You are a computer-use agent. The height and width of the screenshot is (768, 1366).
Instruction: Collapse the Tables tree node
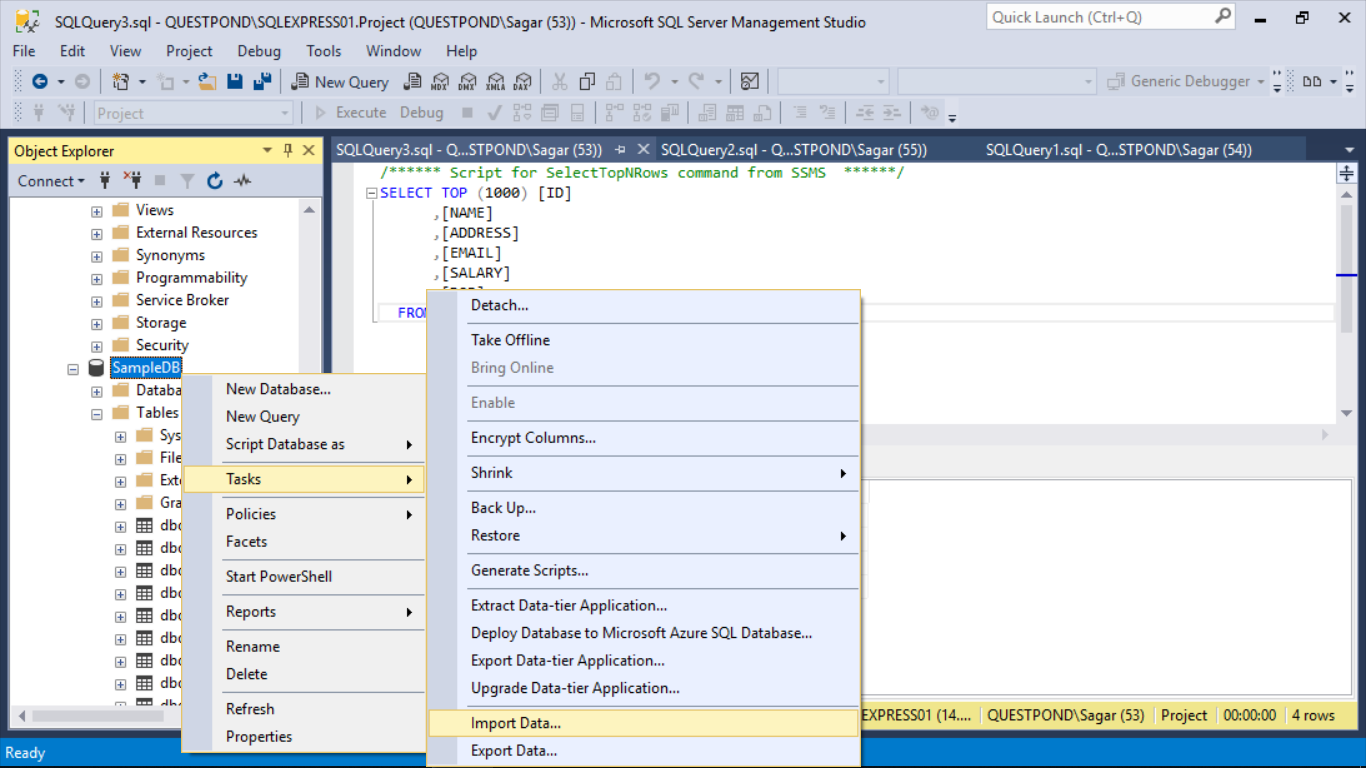(x=96, y=412)
